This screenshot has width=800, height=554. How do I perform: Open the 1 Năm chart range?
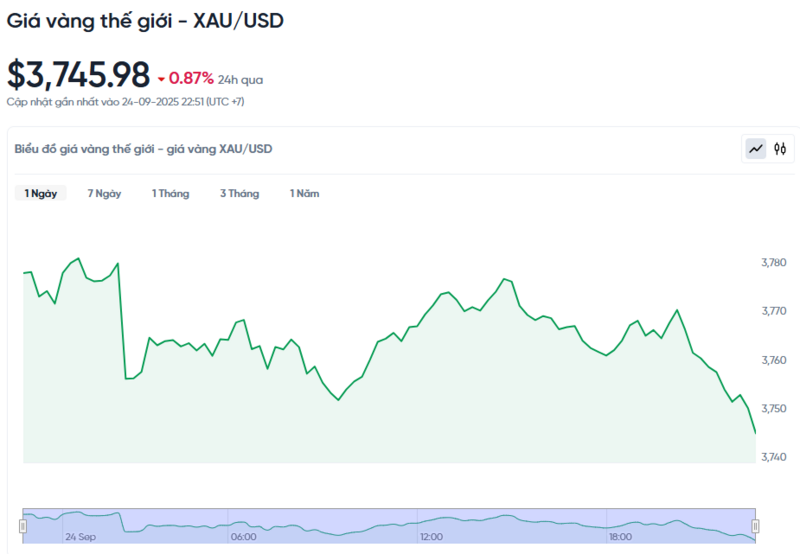(304, 193)
